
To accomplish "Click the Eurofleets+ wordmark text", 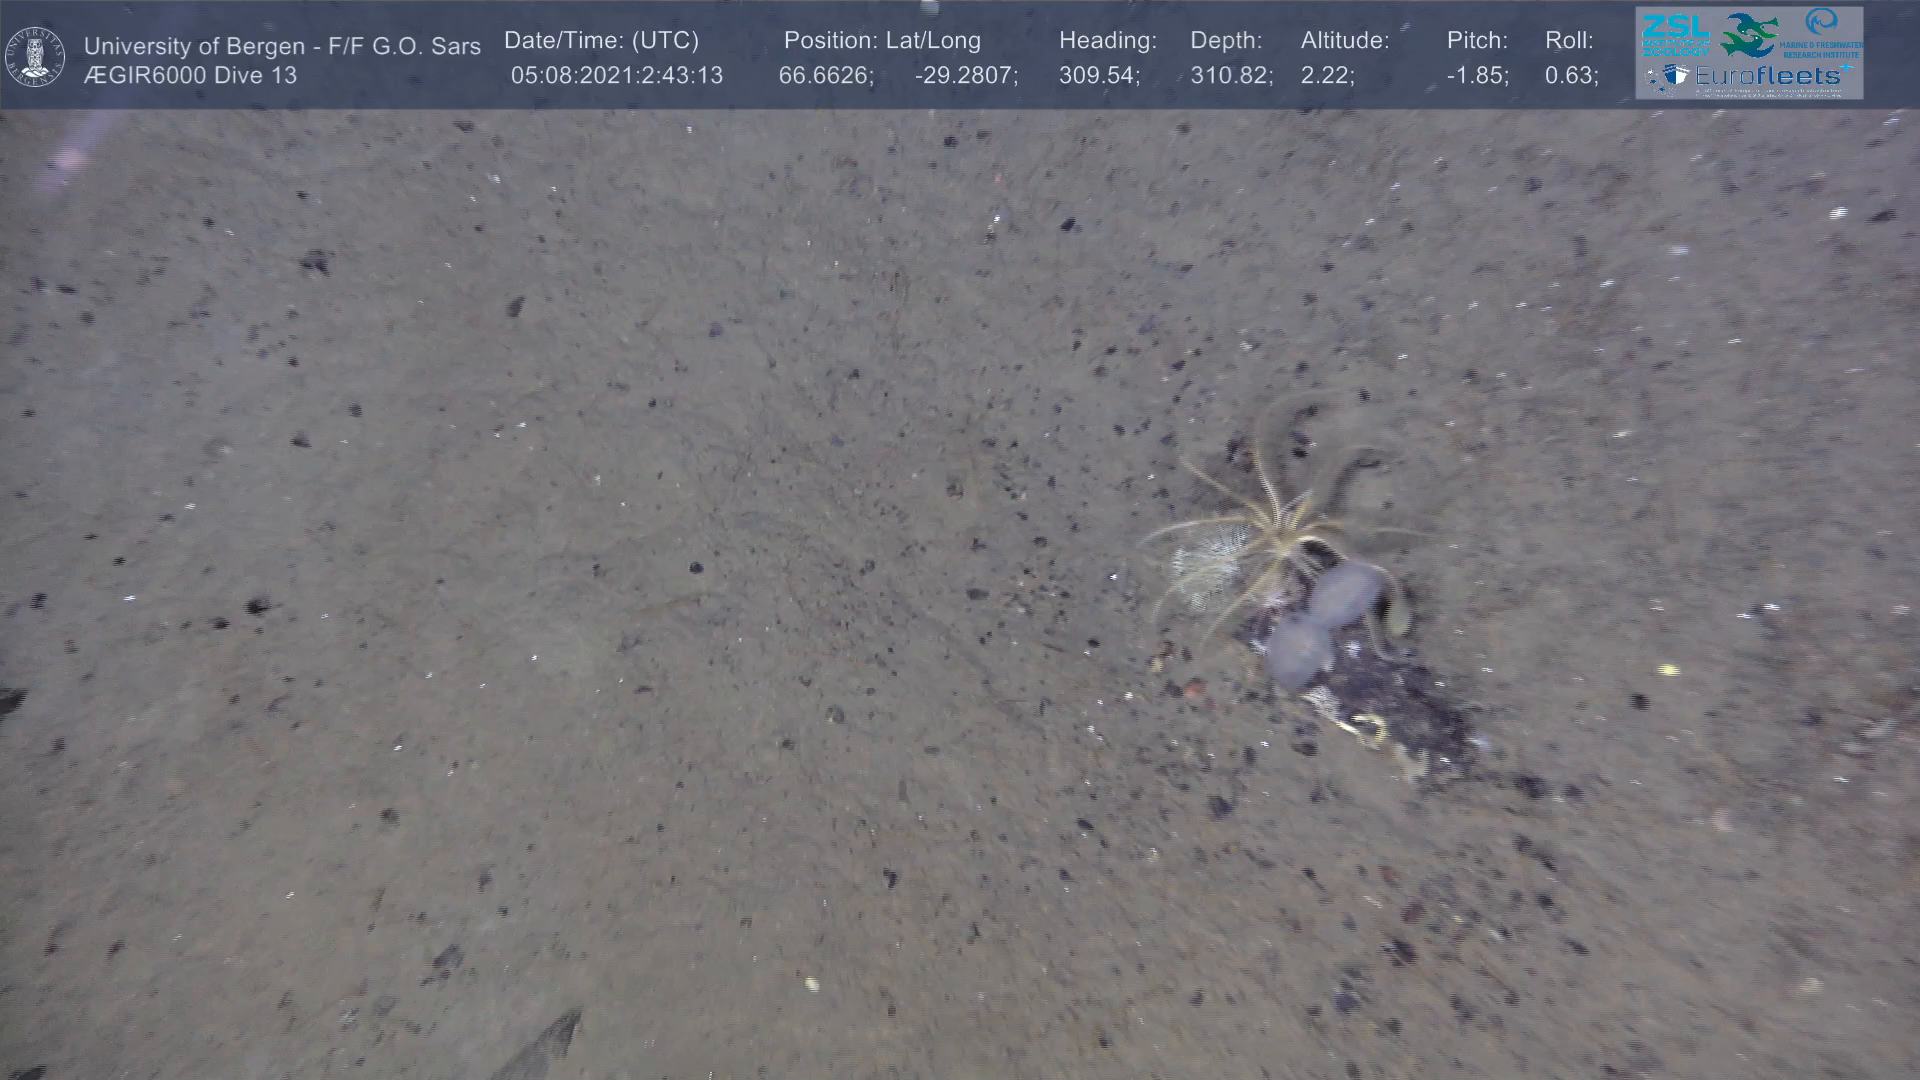I will (x=1768, y=76).
